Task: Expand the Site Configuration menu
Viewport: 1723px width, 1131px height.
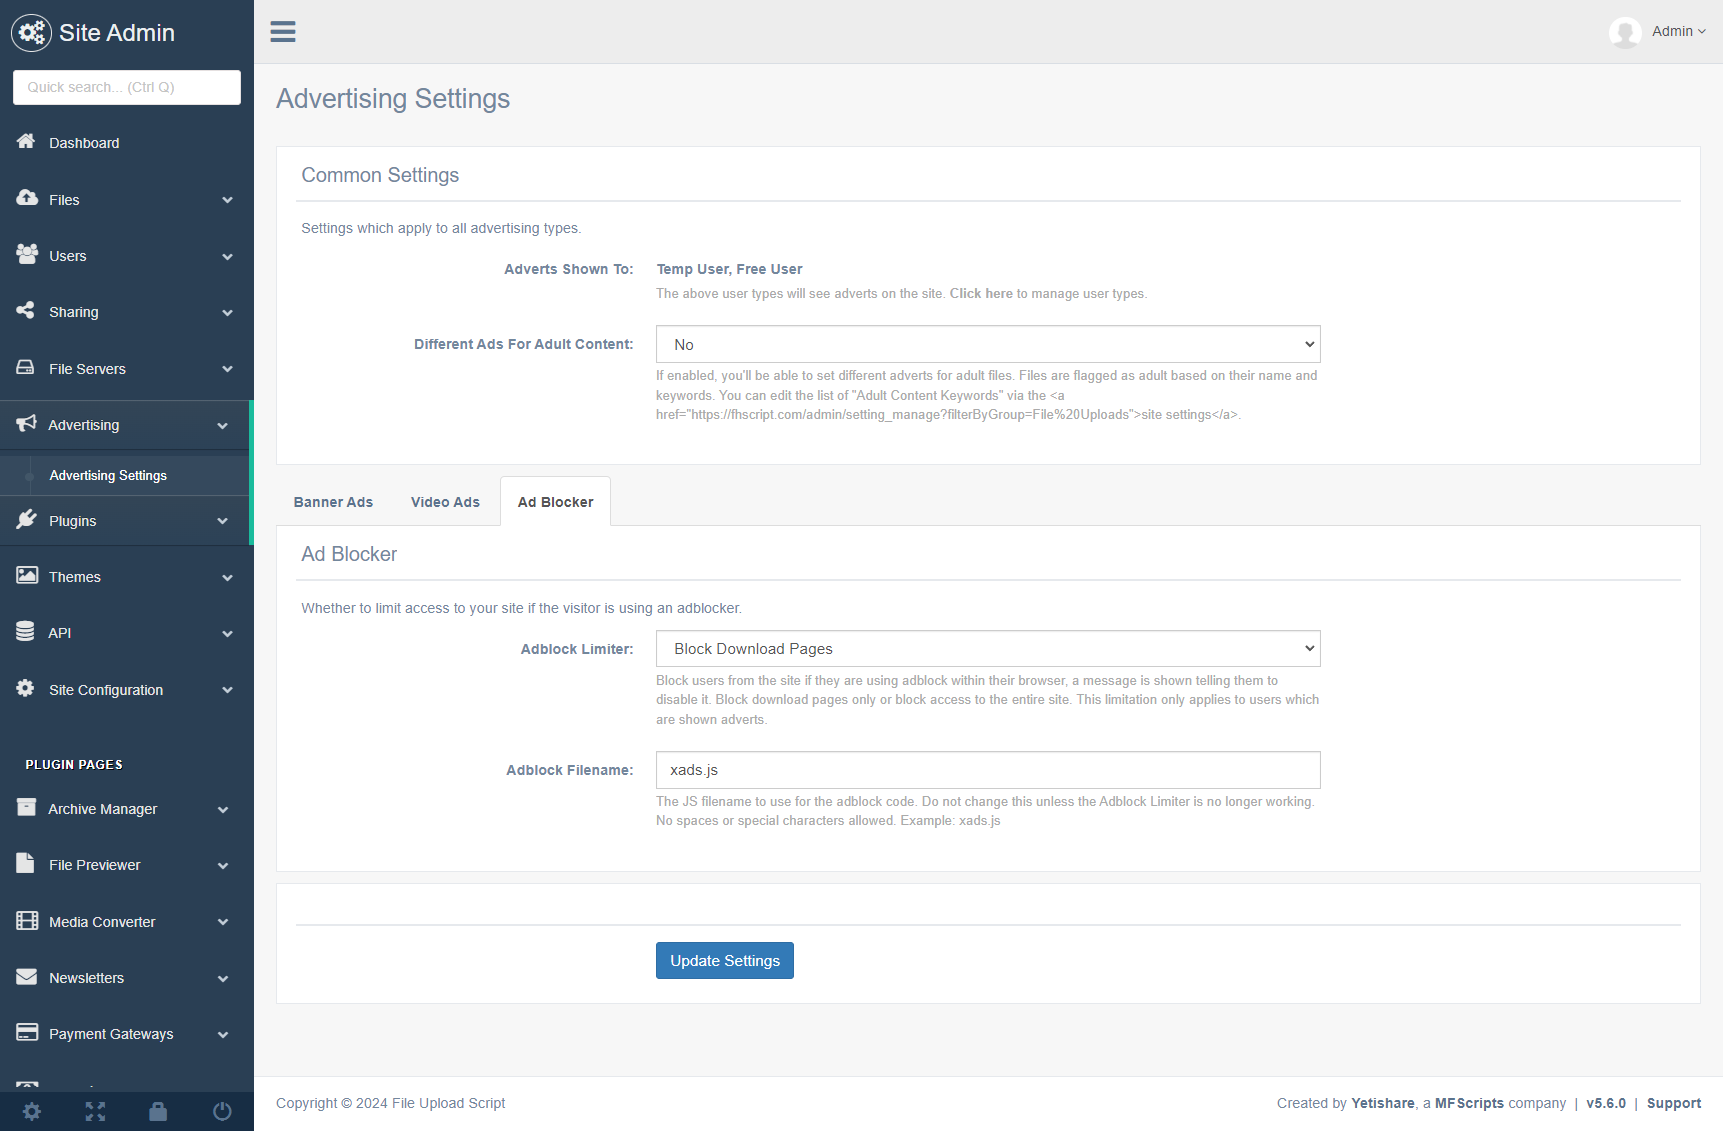Action: (x=126, y=690)
